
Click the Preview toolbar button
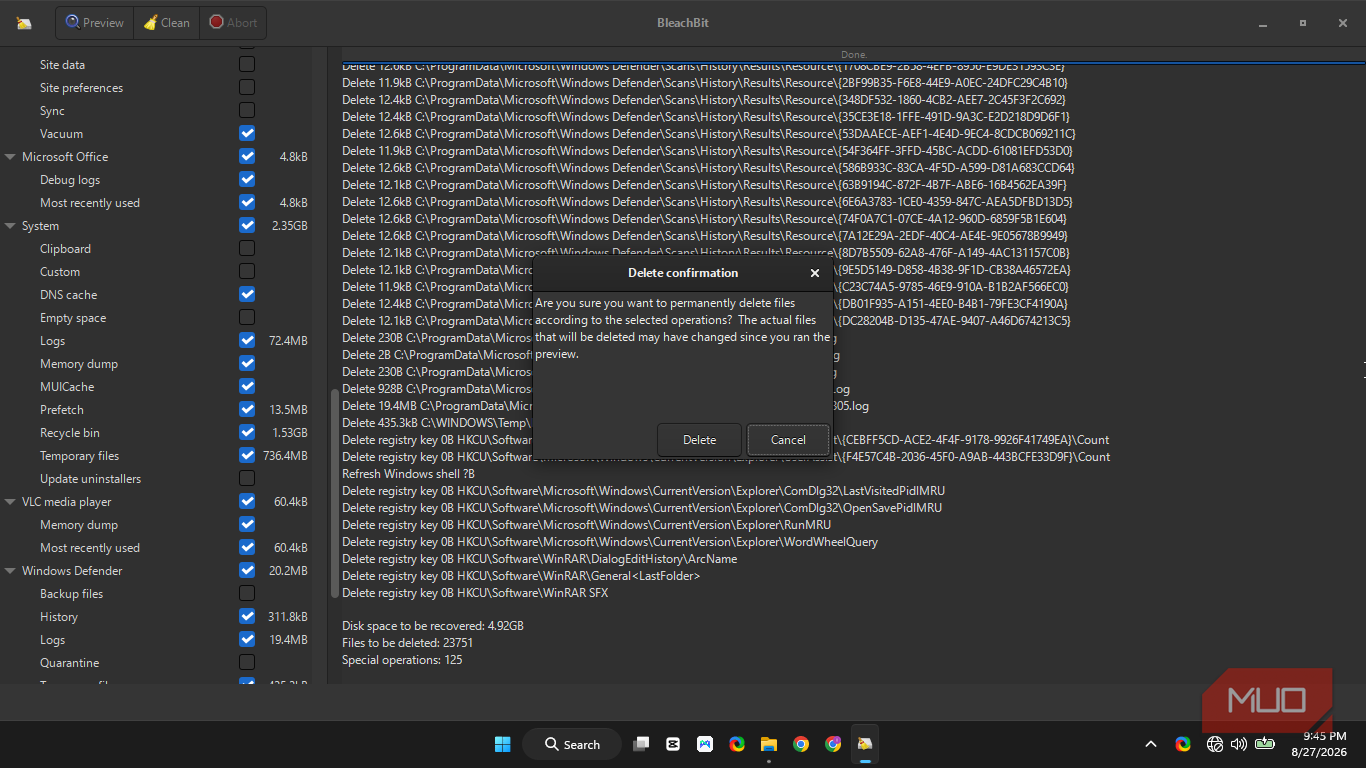coord(95,23)
